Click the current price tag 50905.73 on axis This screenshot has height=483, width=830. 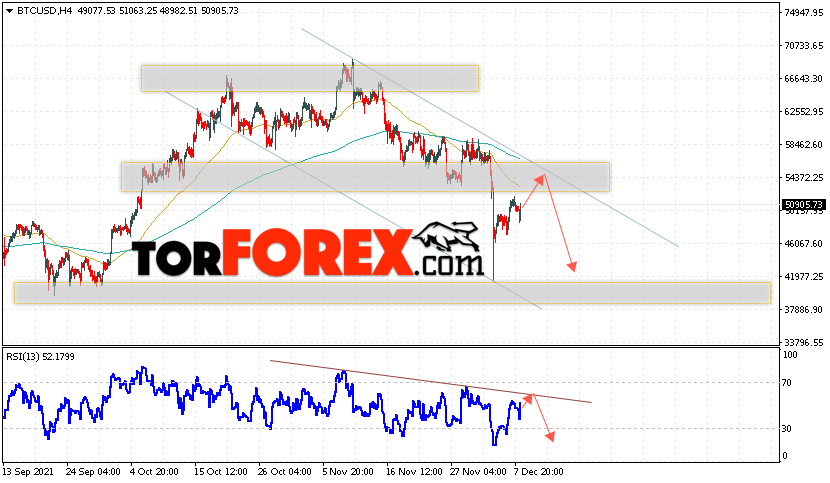pos(804,204)
